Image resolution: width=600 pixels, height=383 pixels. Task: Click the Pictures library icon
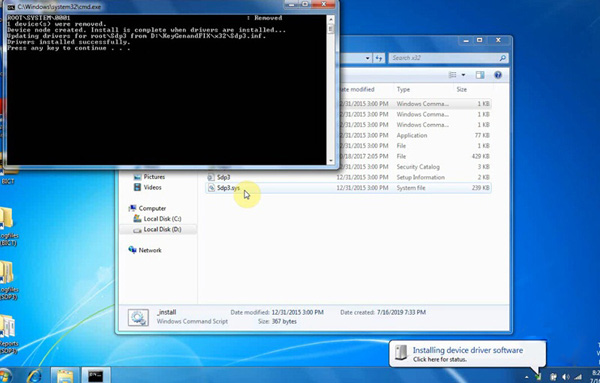[137, 177]
